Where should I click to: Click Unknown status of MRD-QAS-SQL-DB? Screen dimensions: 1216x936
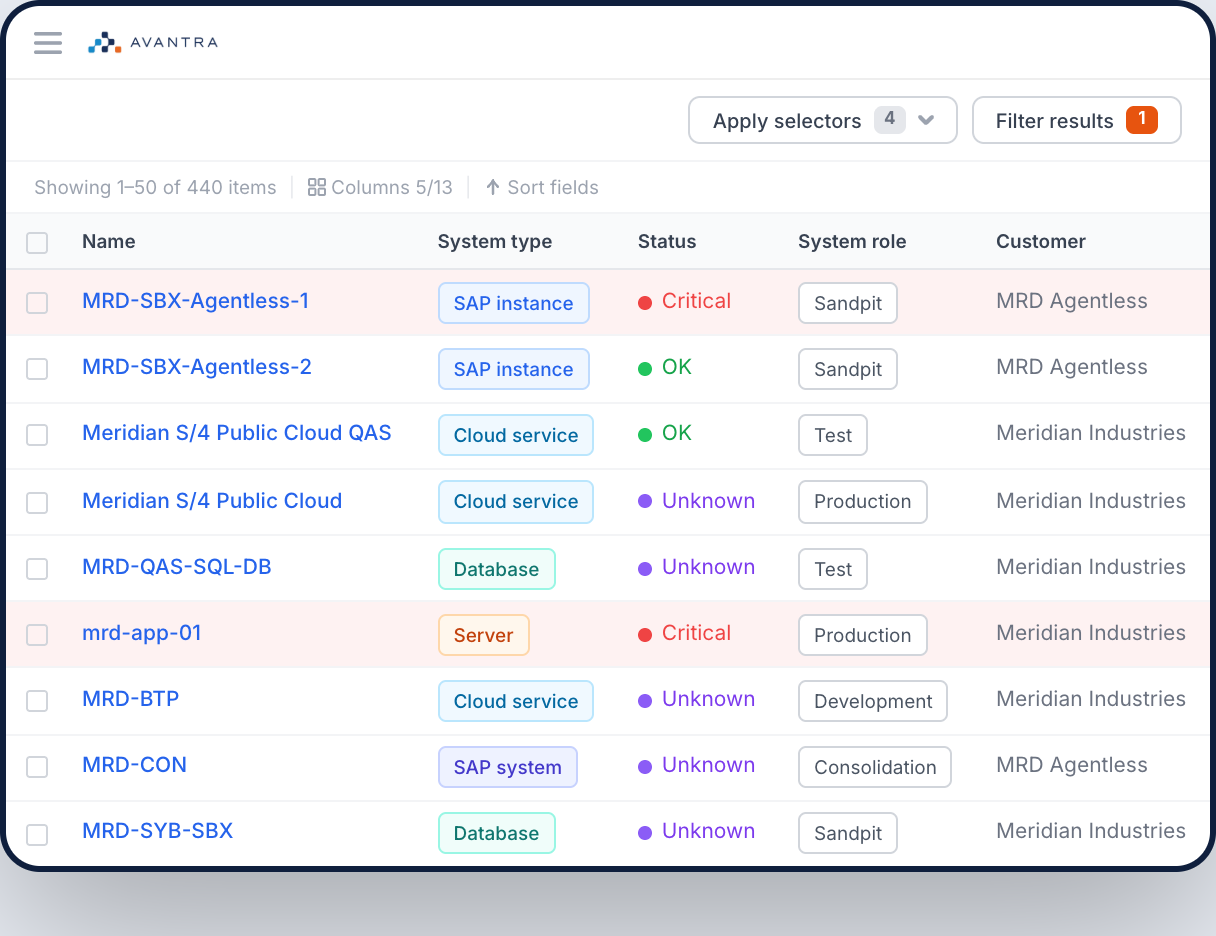click(697, 567)
